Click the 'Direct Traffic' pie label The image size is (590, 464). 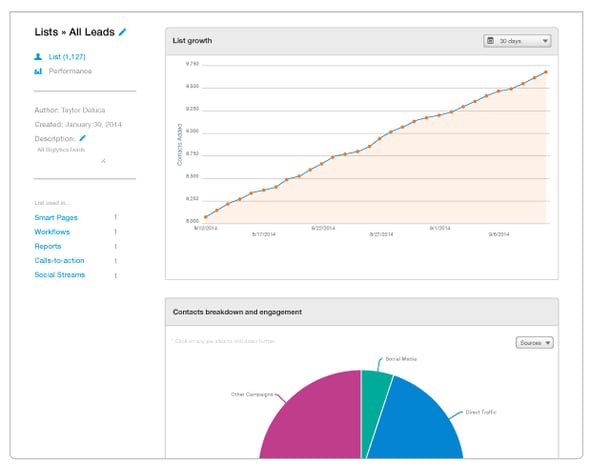(x=481, y=412)
